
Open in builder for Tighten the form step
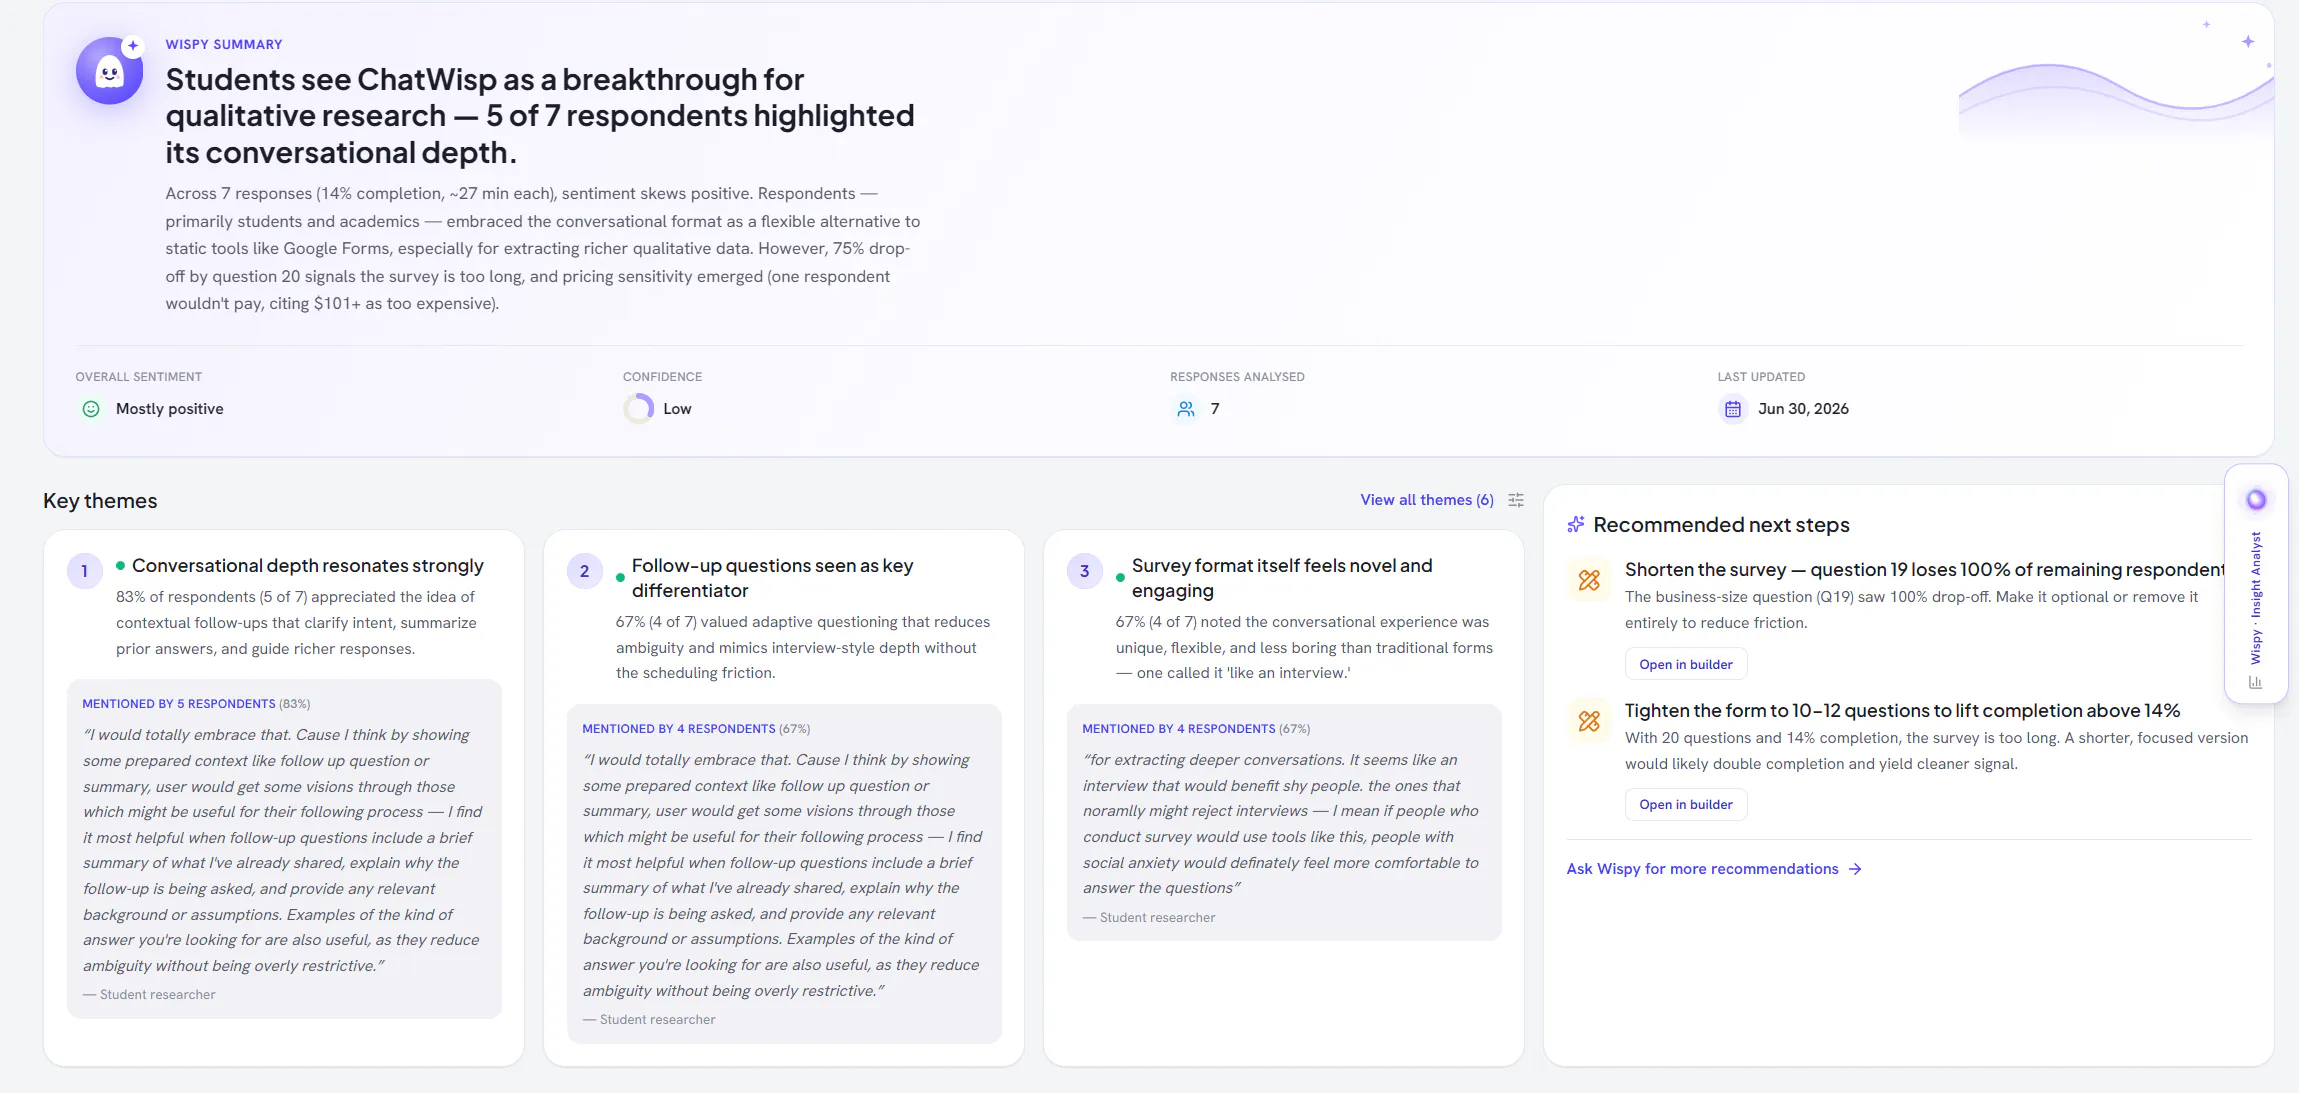(x=1686, y=805)
